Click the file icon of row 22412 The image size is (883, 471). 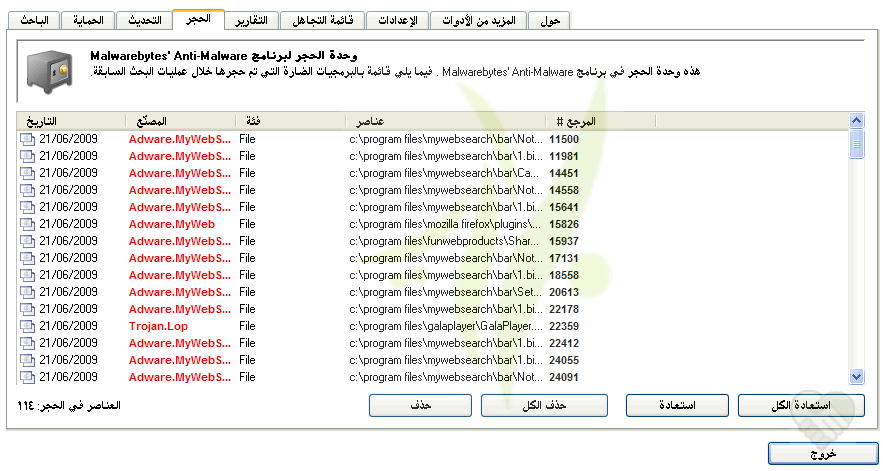coord(27,343)
